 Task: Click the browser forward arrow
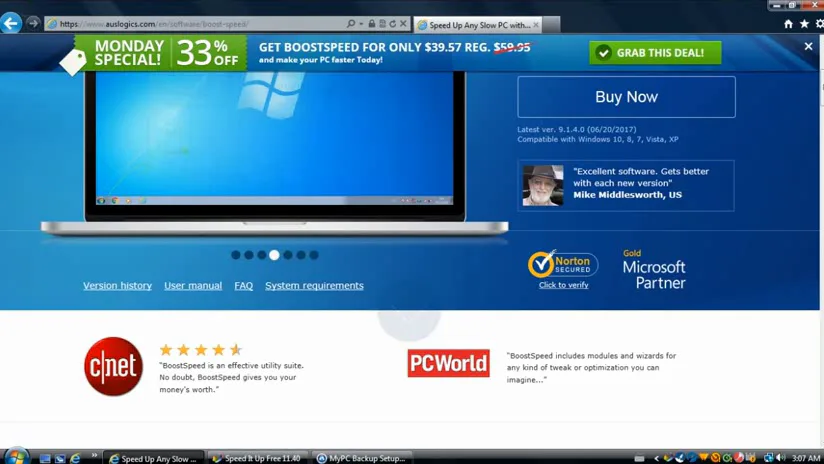point(33,23)
